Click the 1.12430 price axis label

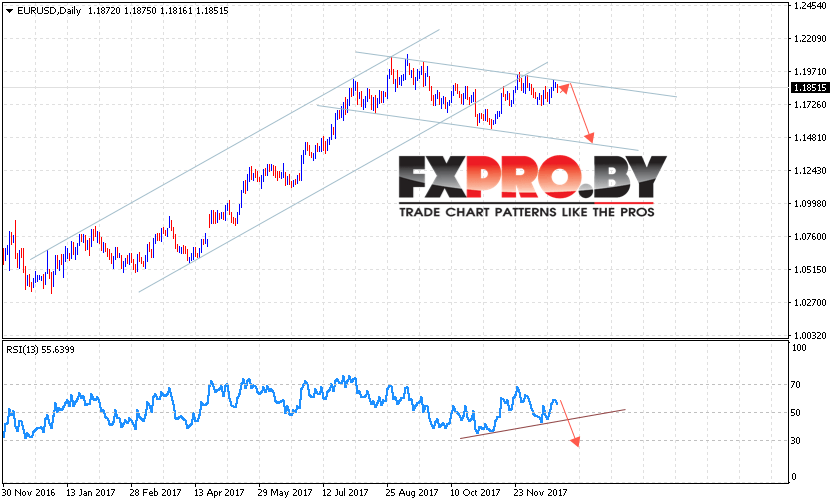point(810,171)
